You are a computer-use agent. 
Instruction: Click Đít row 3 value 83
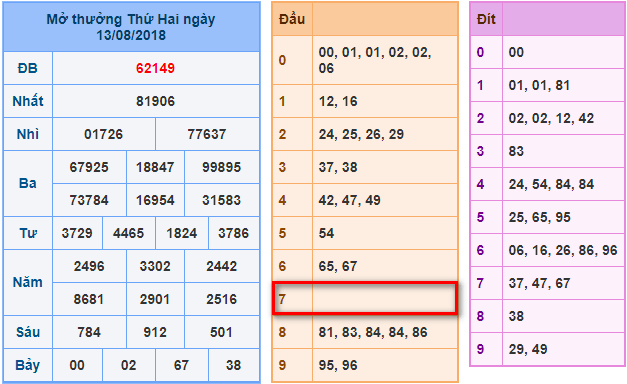(x=516, y=151)
